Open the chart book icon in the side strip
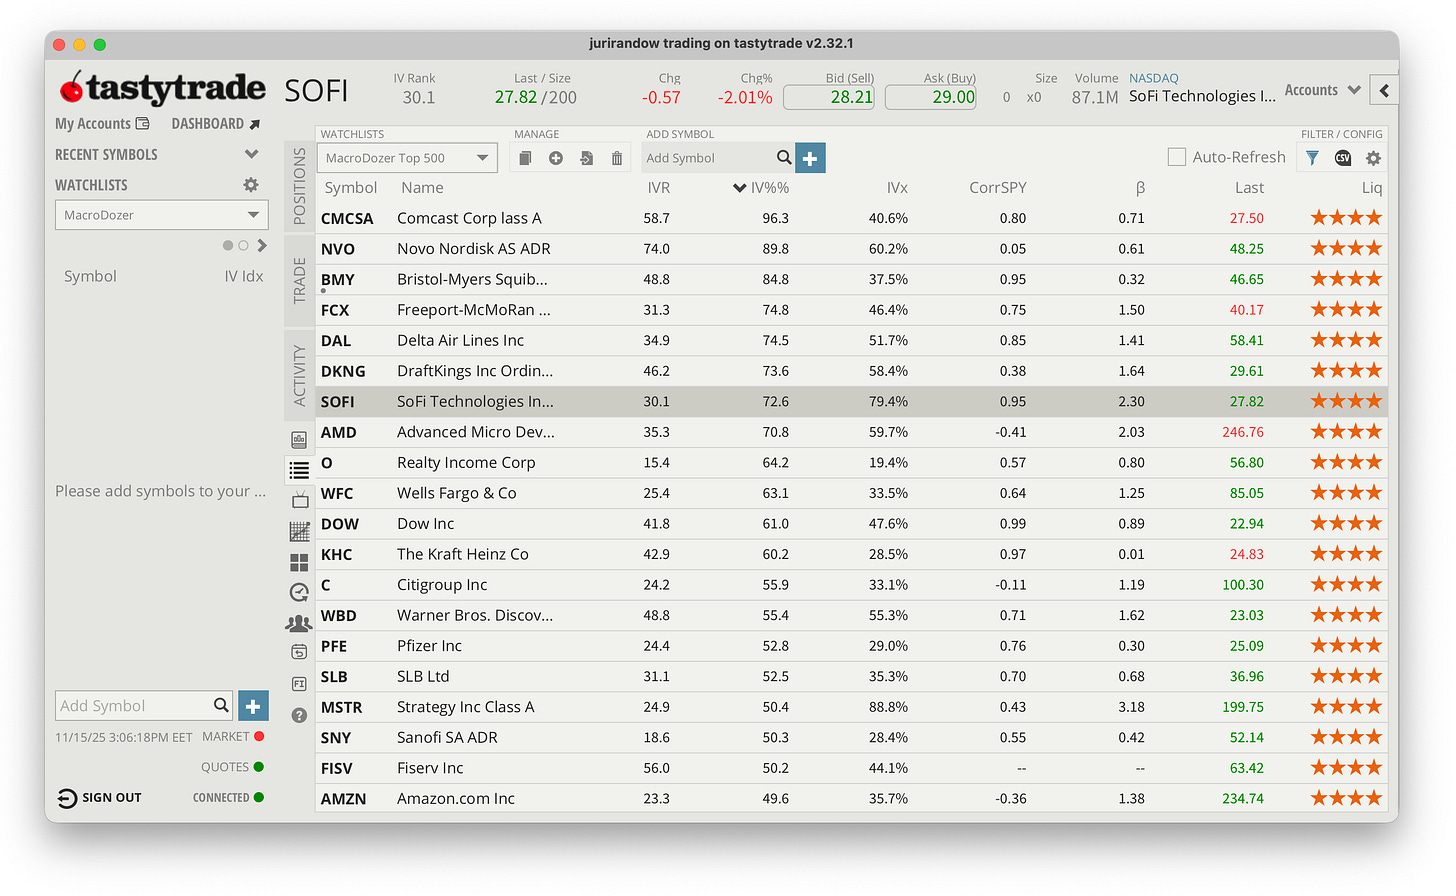Screen dimensions: 1456x896 pos(299,439)
